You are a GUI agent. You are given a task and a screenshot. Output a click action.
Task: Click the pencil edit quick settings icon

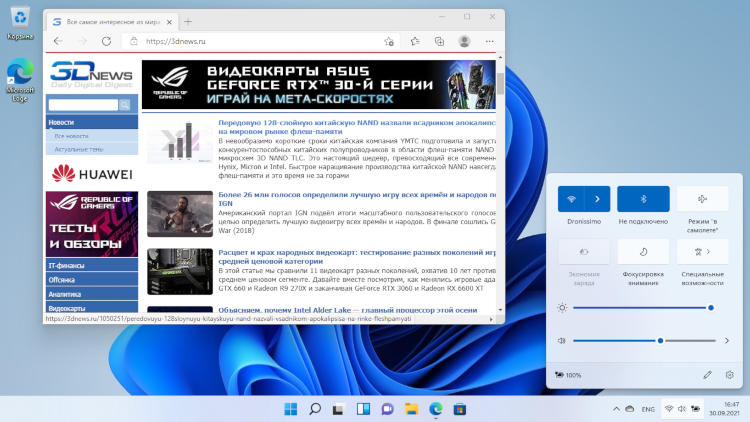click(708, 374)
